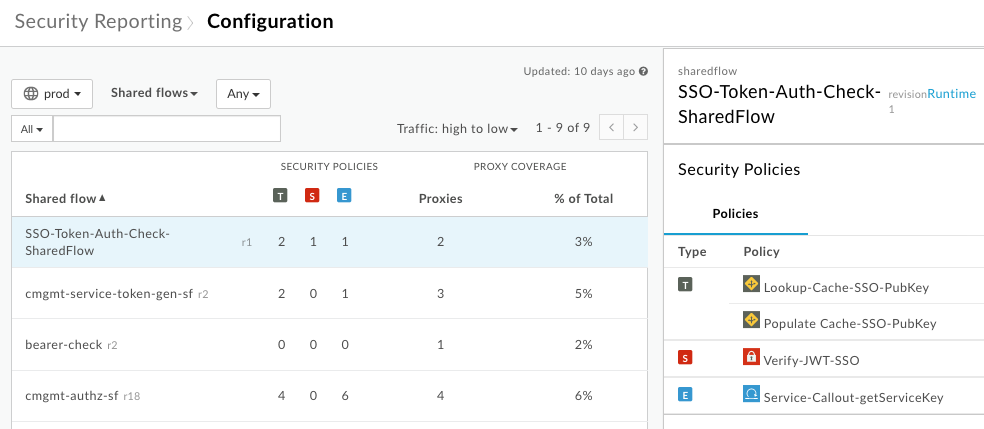
Task: Switch to the Policies tab
Action: click(x=735, y=214)
